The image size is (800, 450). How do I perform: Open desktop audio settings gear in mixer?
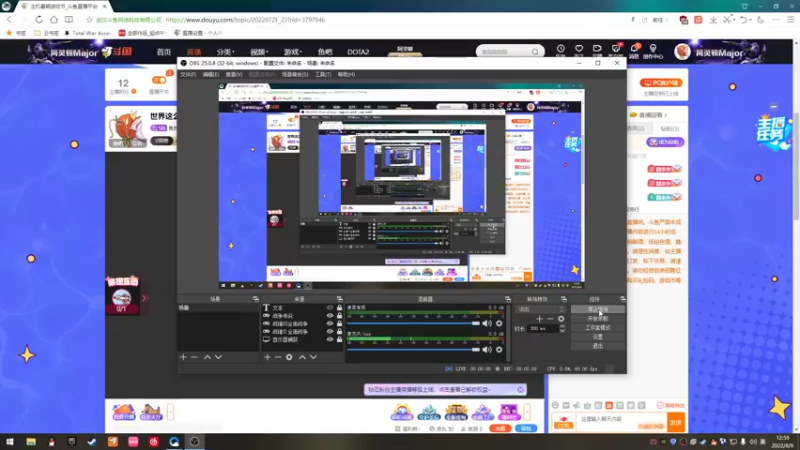click(499, 323)
